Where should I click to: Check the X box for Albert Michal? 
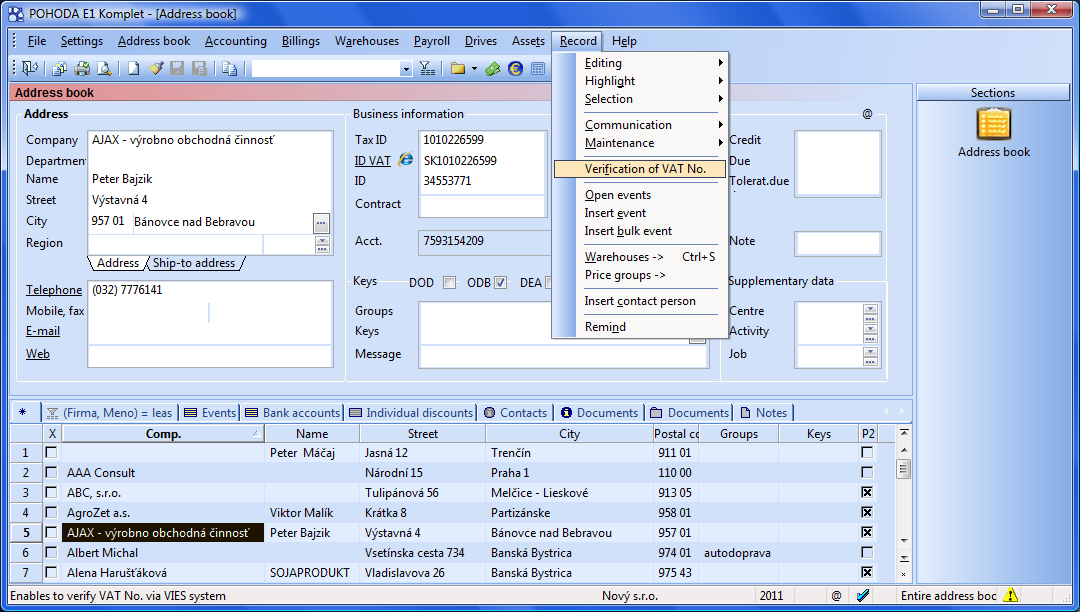click(x=51, y=552)
